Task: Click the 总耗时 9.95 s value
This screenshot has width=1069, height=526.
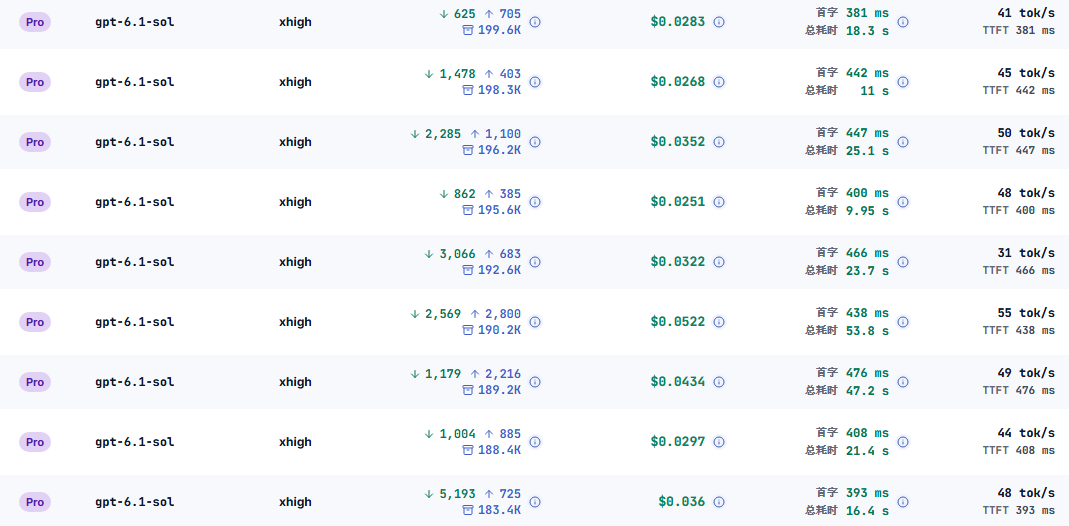Action: point(867,211)
